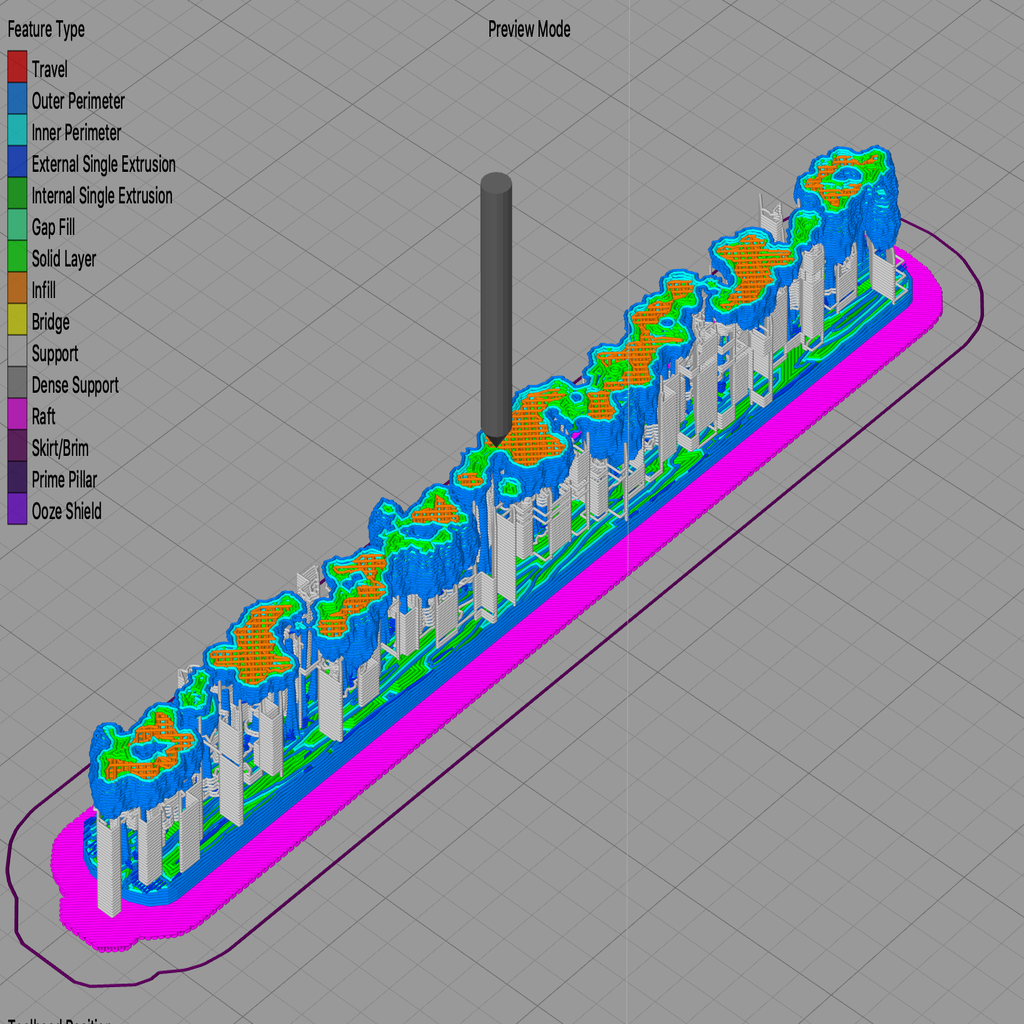Click the 'Dense Support' legend label

coord(75,385)
